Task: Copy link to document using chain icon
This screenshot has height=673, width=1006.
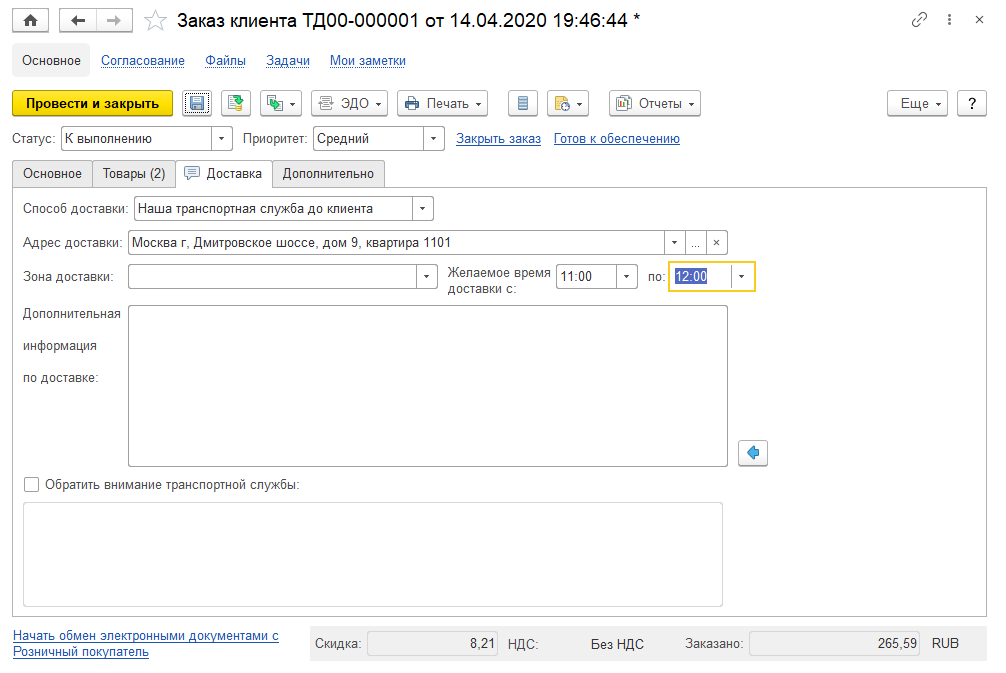Action: tap(919, 20)
